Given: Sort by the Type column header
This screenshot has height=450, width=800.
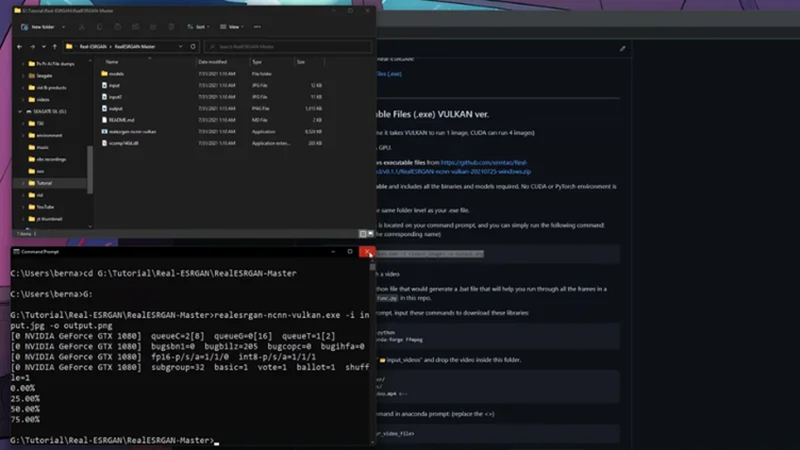Looking at the screenshot, I should pos(257,62).
